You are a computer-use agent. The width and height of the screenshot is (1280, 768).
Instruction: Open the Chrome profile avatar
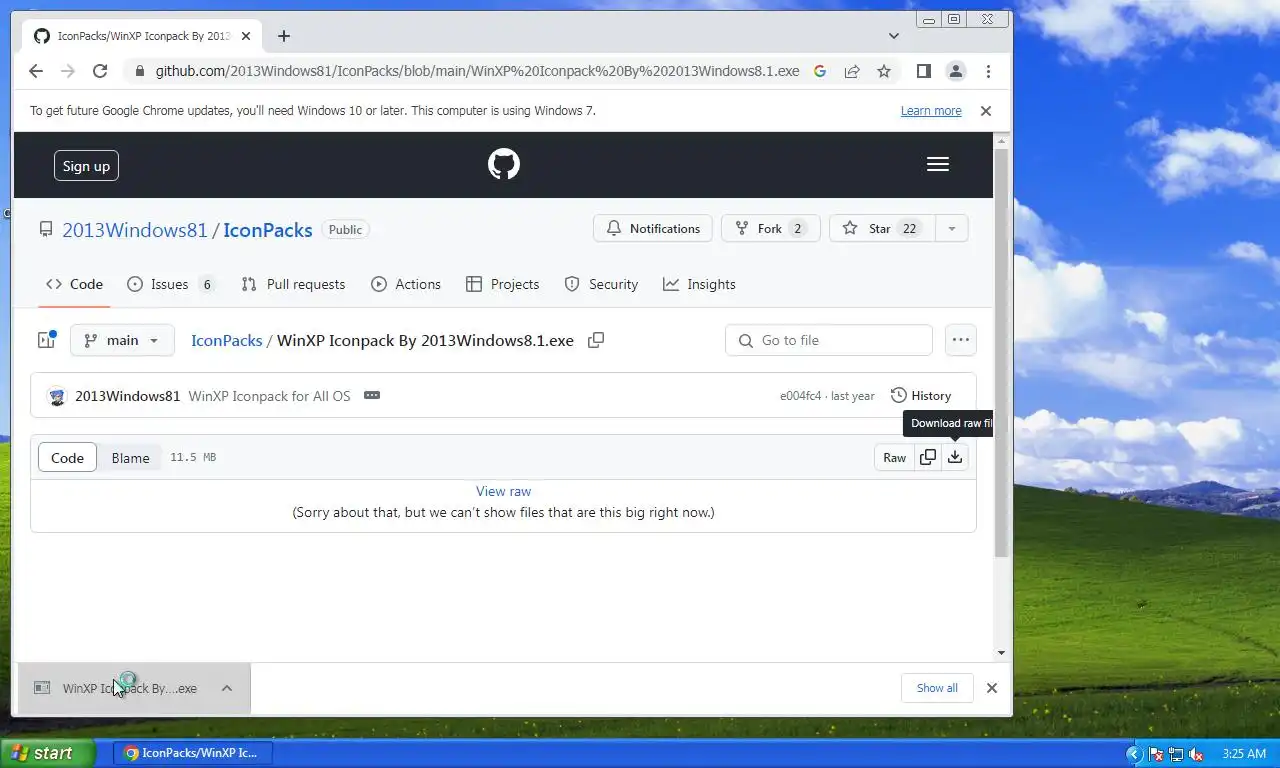pos(956,71)
